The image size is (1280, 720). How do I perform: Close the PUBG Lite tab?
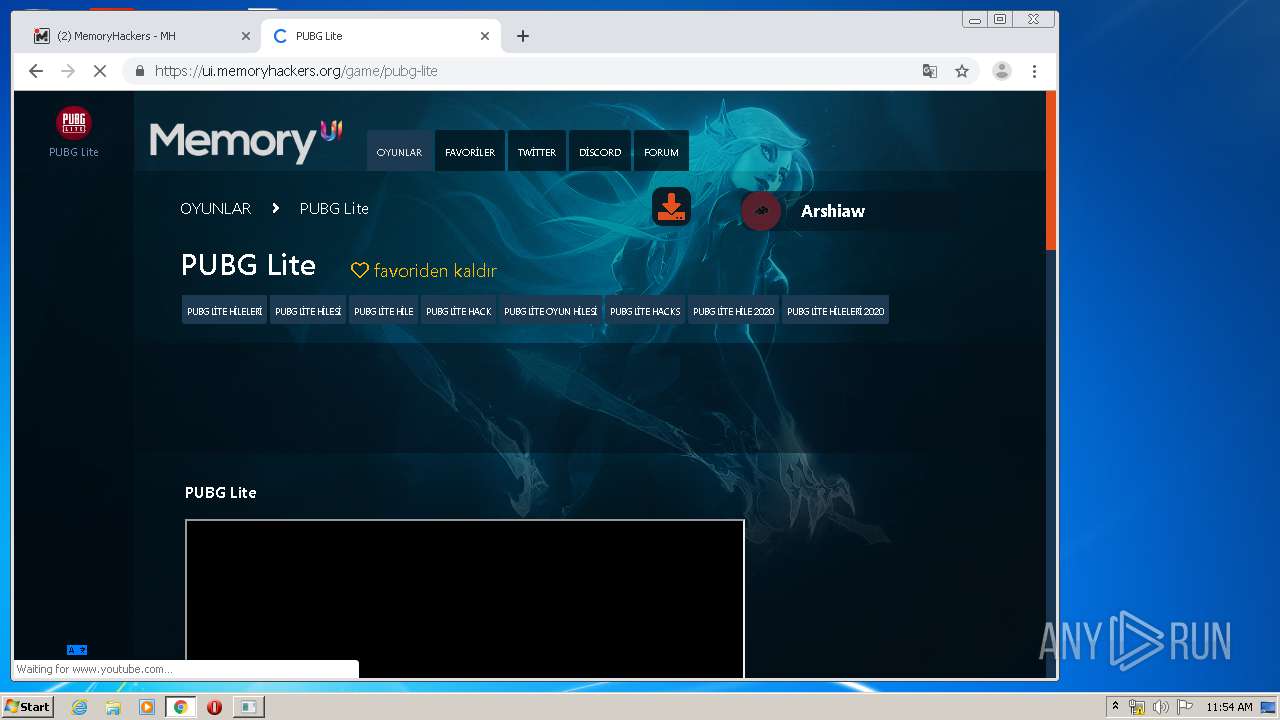click(485, 36)
